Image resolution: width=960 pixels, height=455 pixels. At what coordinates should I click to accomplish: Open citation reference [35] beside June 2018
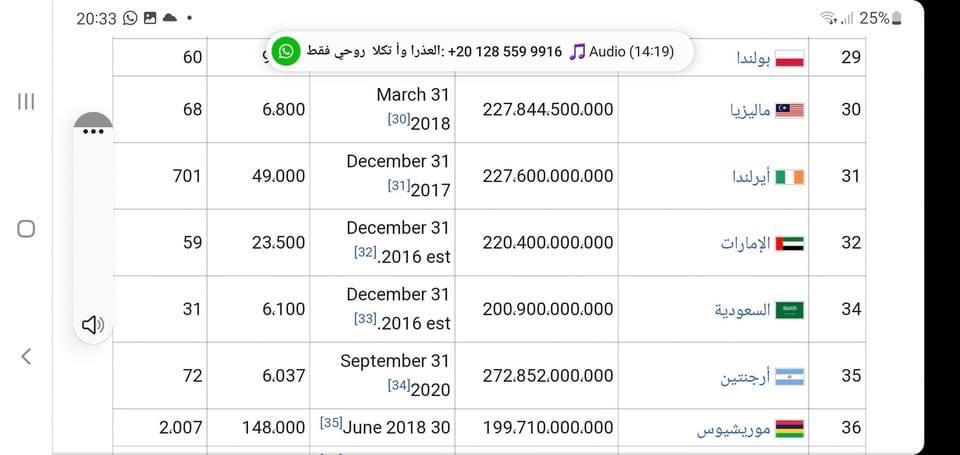coord(331,423)
